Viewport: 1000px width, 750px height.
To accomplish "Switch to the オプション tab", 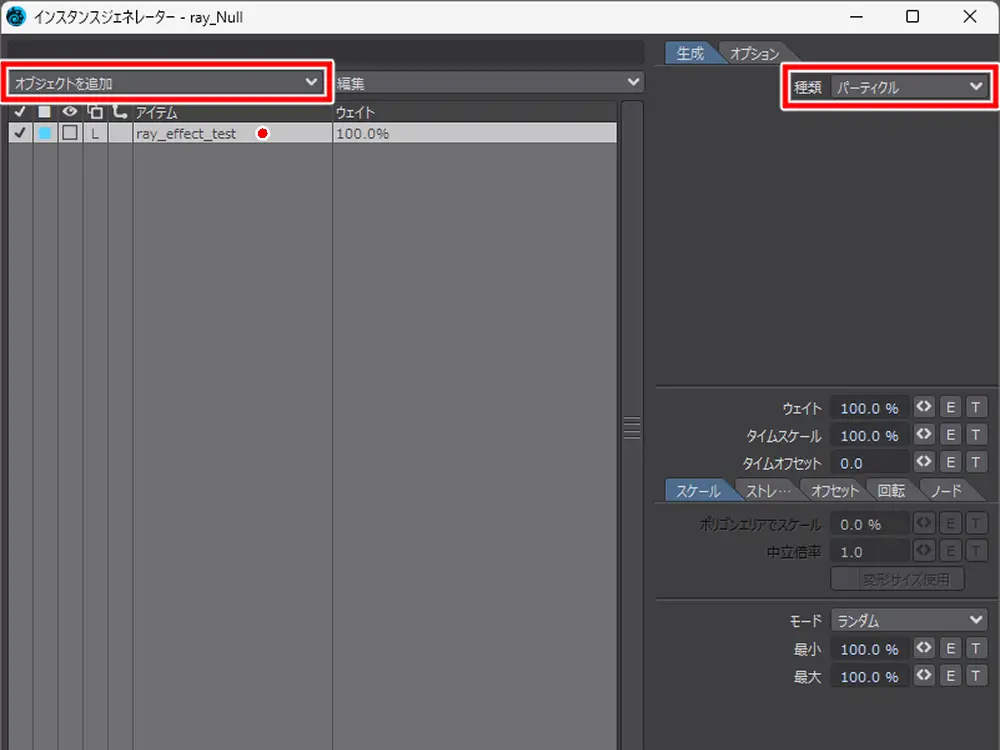I will coord(754,54).
